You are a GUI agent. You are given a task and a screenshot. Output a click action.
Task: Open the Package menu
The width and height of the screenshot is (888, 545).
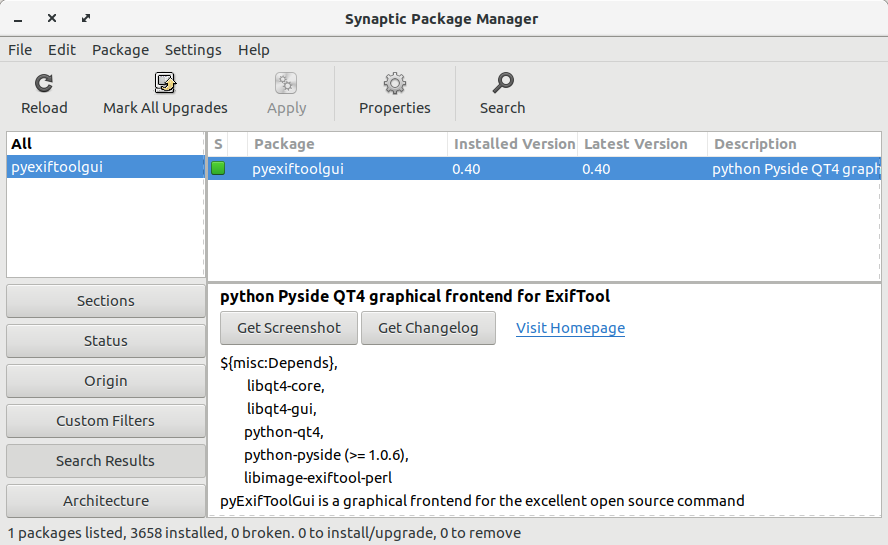(121, 50)
